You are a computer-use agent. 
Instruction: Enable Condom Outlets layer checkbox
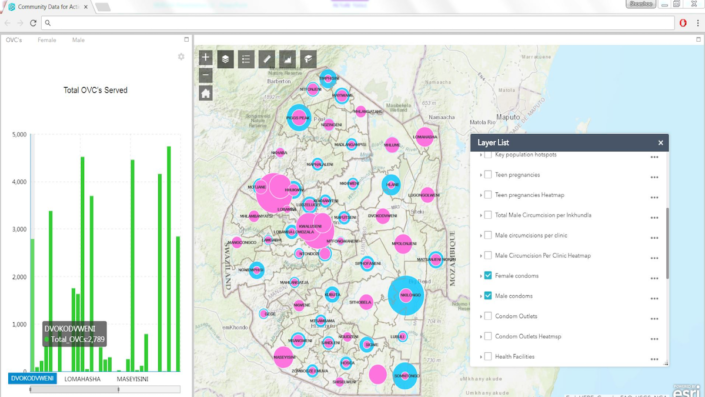tap(488, 316)
